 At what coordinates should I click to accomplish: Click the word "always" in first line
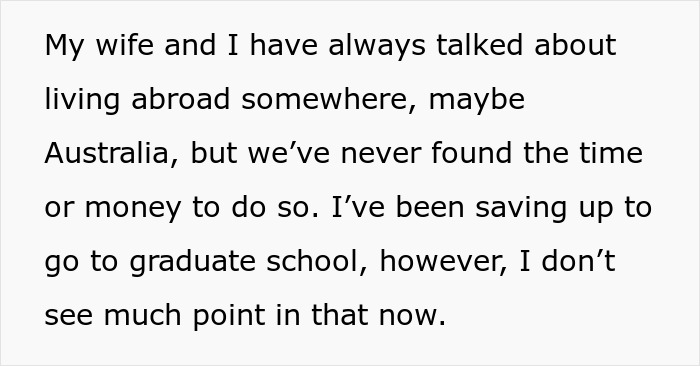[377, 45]
